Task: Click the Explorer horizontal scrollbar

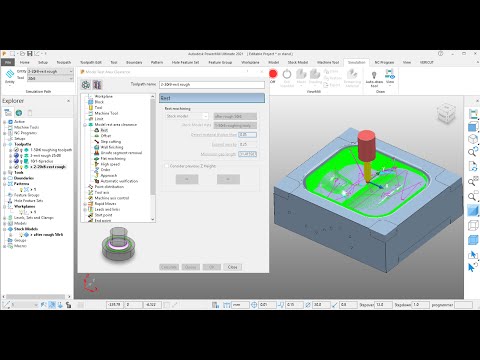Action: point(35,296)
